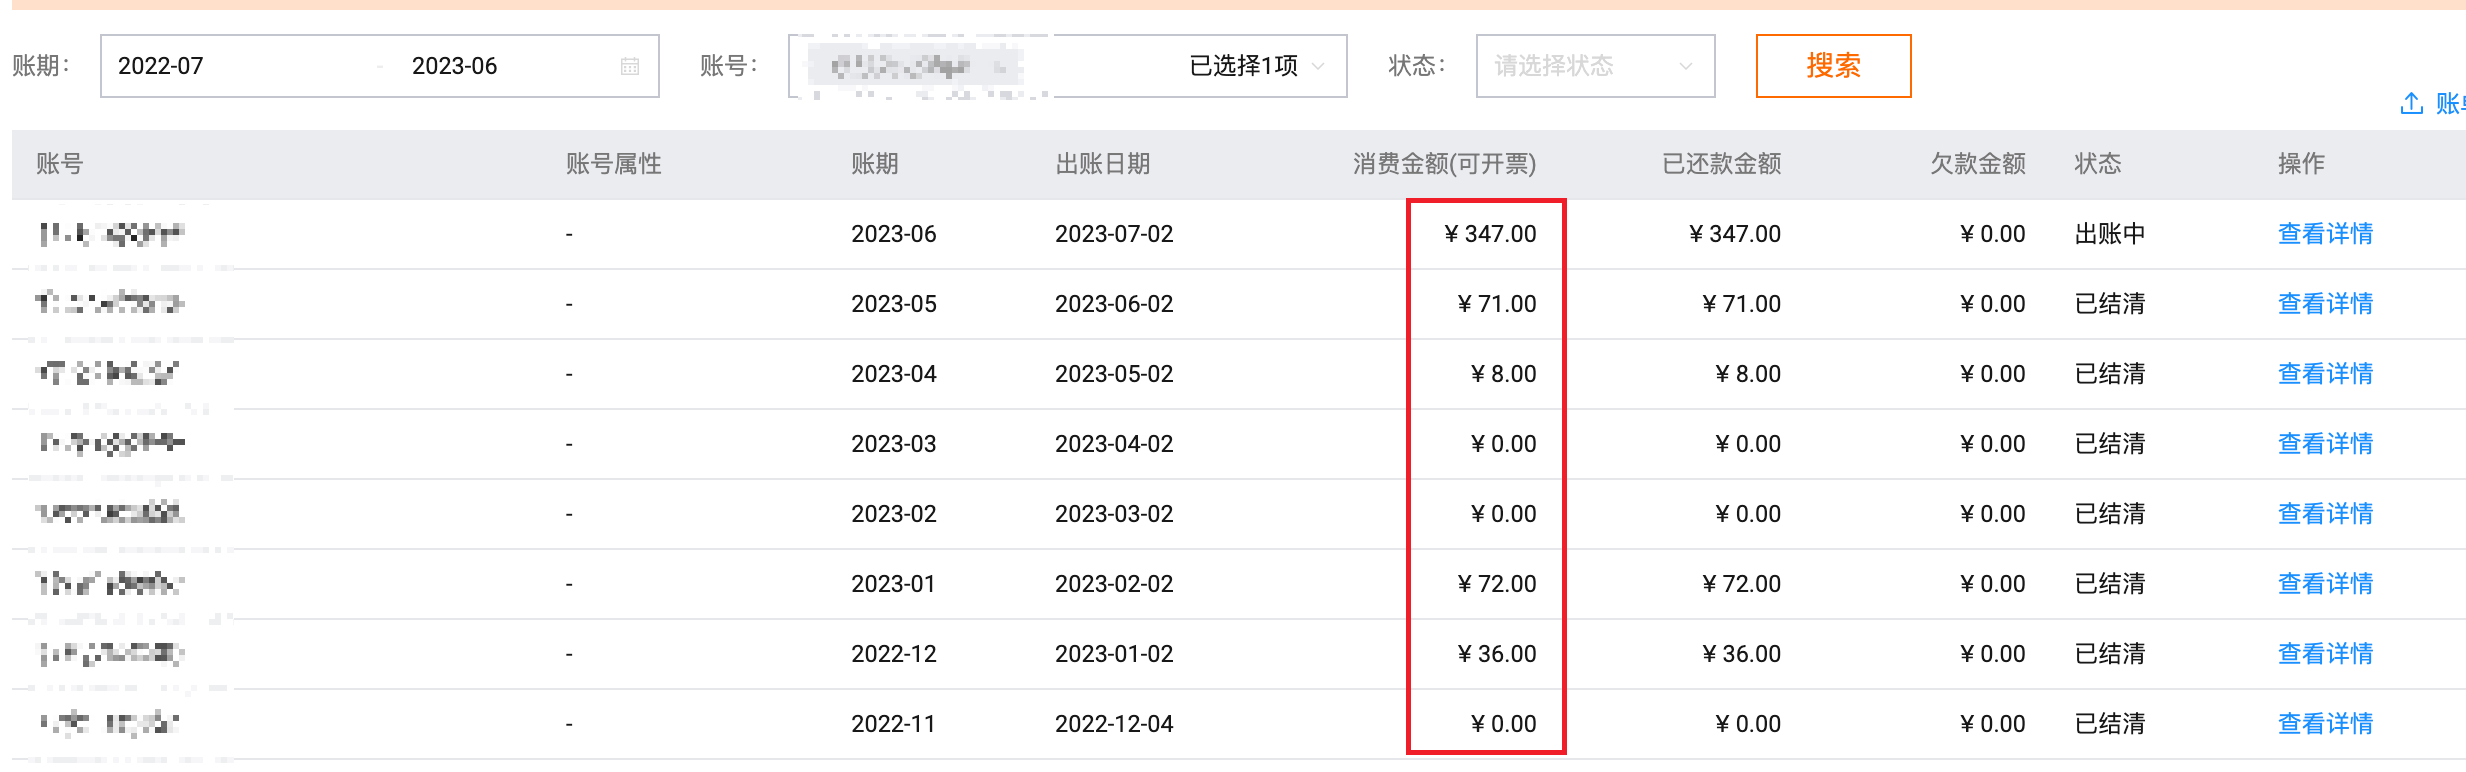2466x772 pixels.
Task: Click the 消费金额(可开票) column header
Action: 1444,164
